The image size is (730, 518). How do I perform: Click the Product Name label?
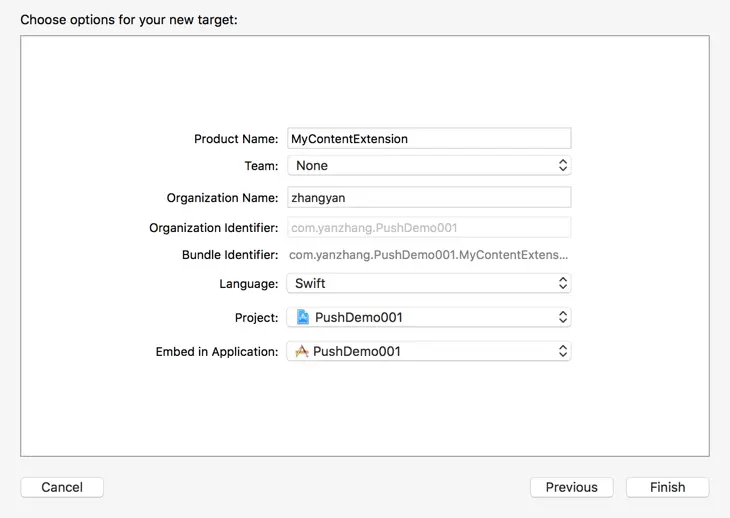tap(236, 139)
